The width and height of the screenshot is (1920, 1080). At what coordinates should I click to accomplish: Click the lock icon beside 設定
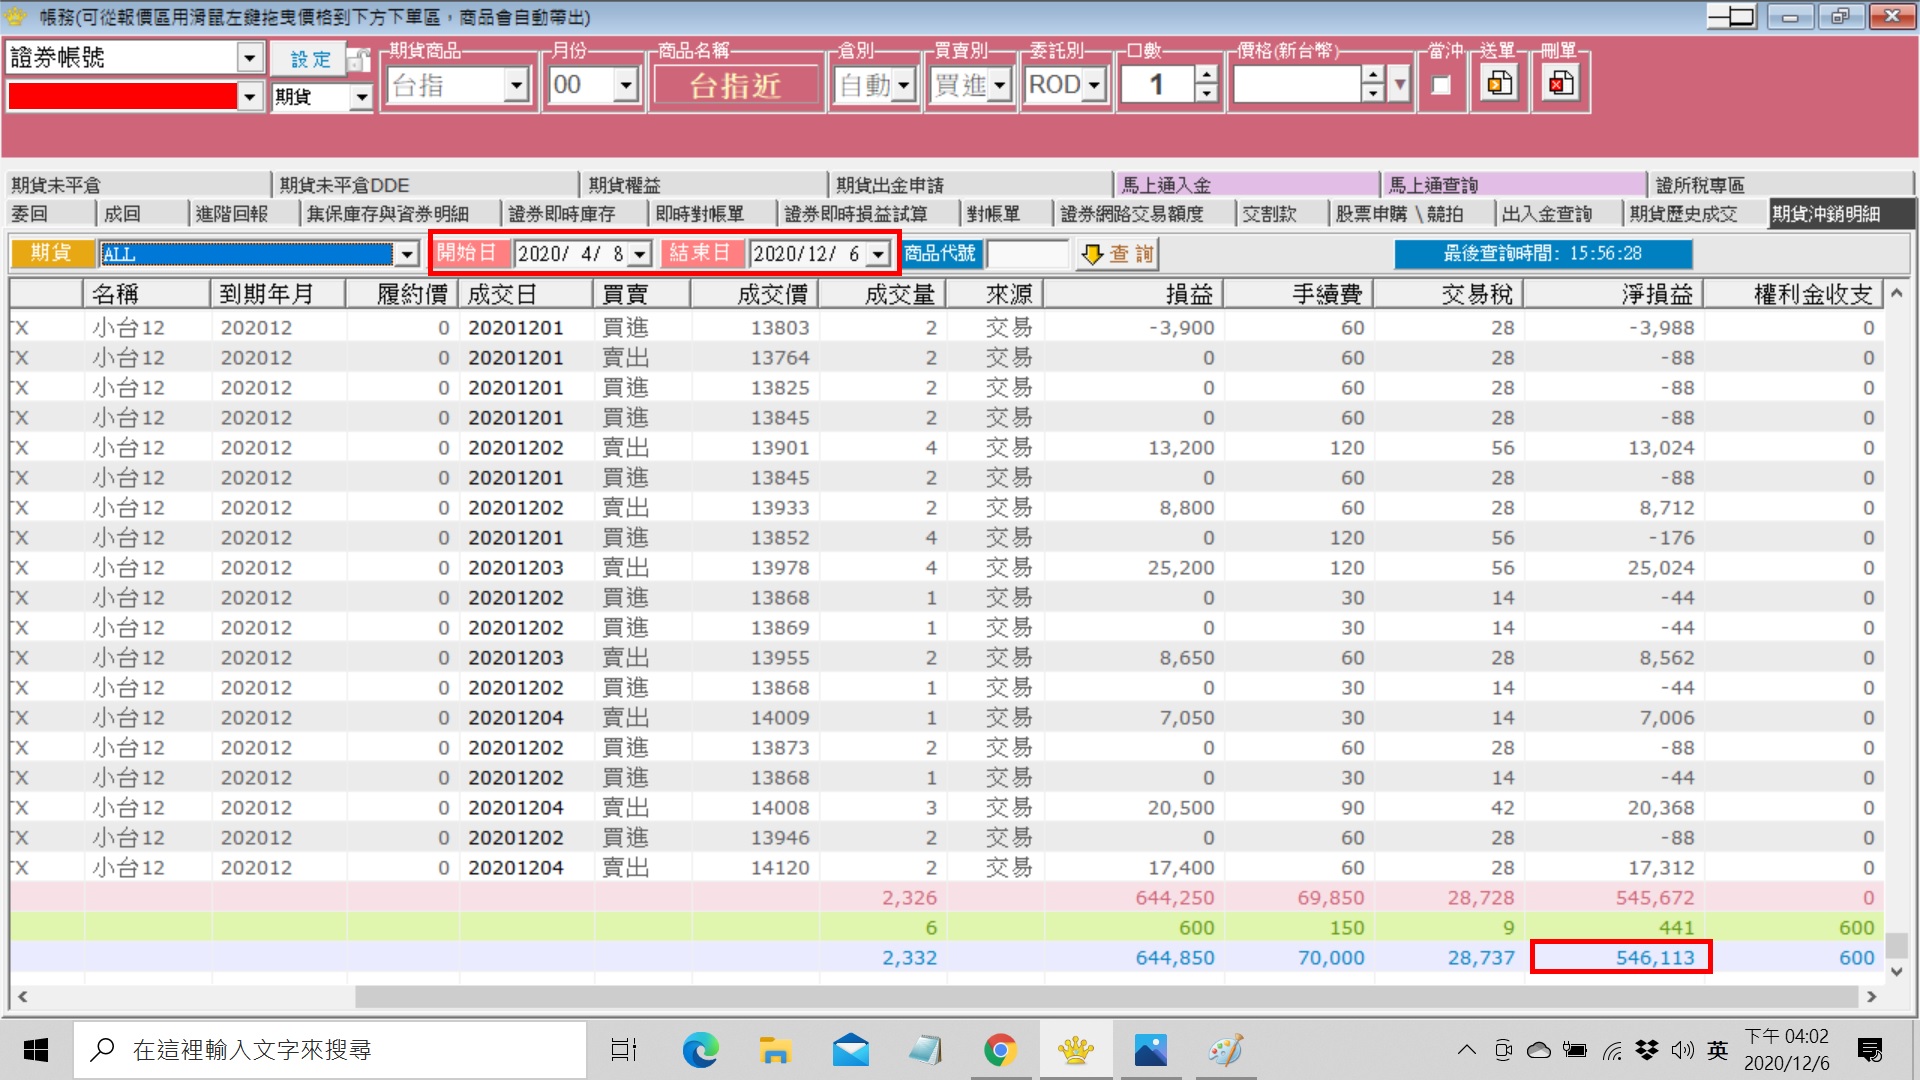[358, 60]
